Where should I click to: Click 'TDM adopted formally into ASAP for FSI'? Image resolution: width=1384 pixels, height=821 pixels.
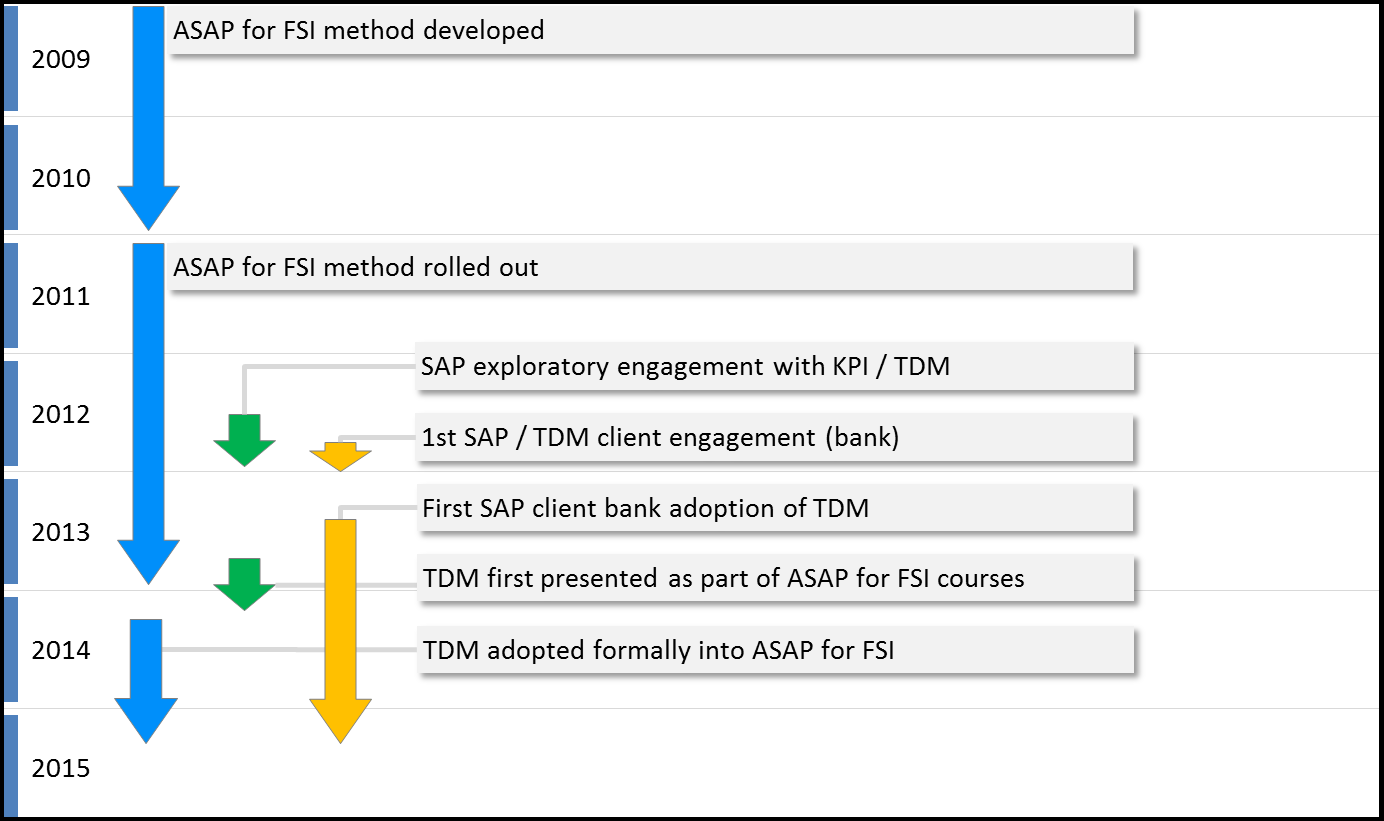[x=775, y=650]
